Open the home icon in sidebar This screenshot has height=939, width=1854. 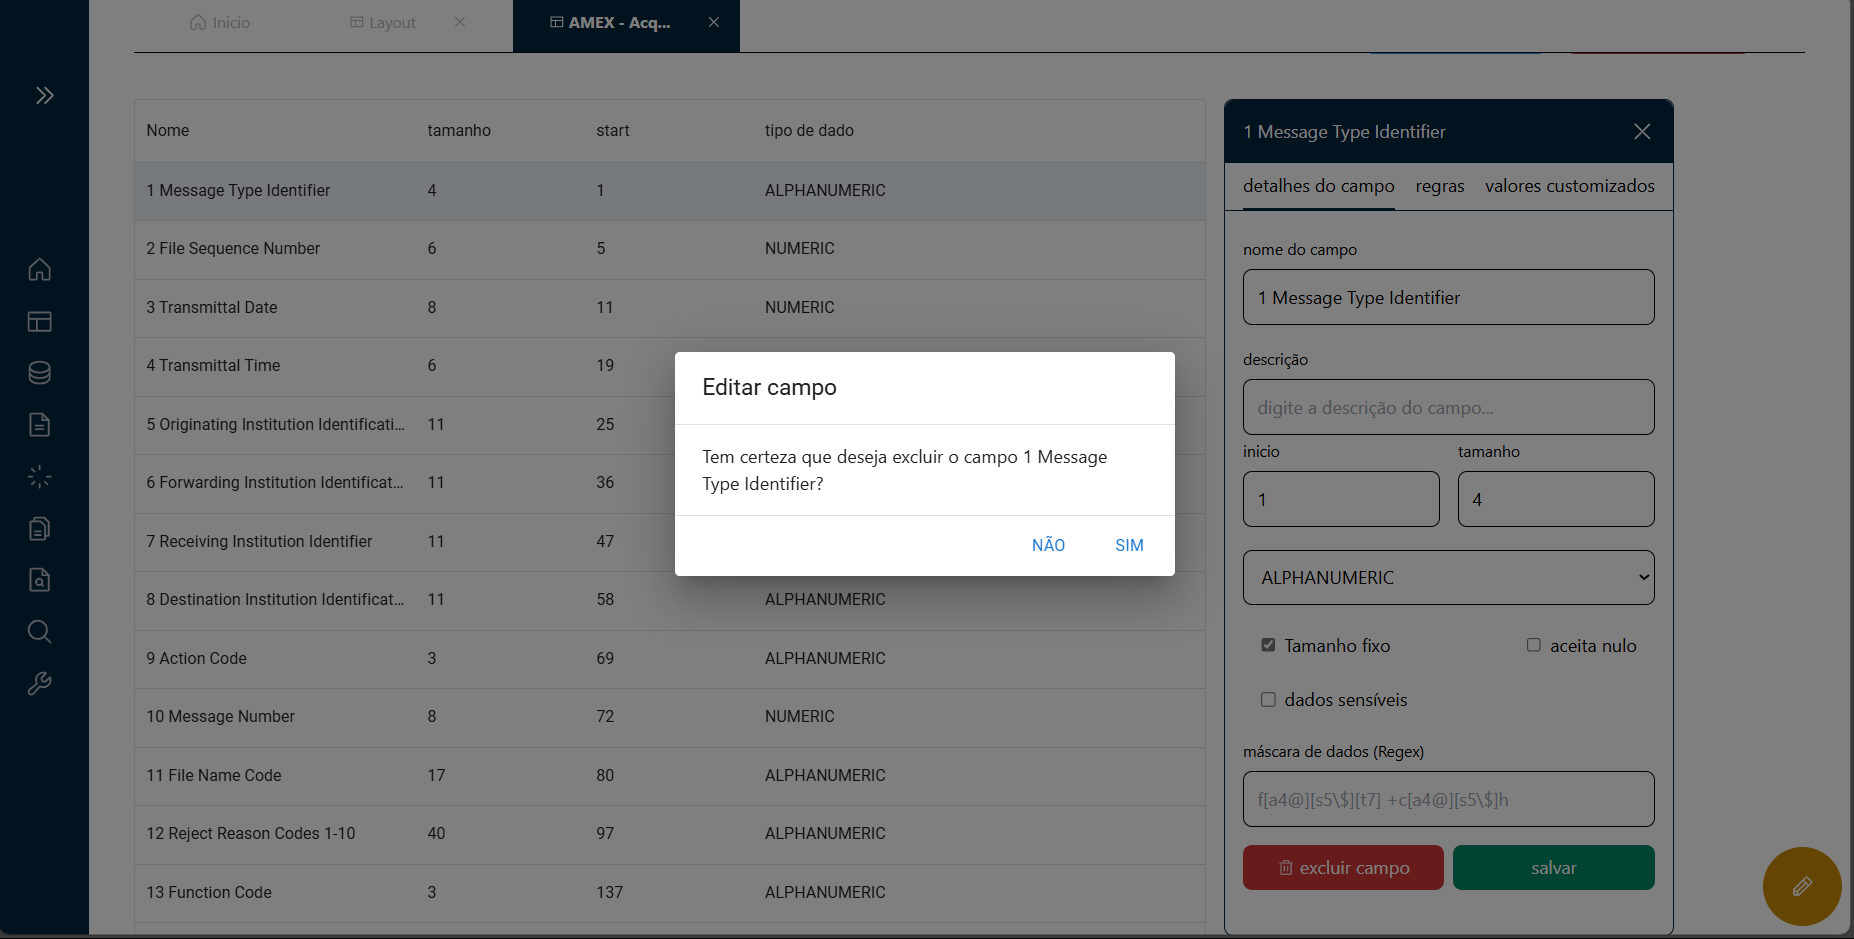(40, 270)
